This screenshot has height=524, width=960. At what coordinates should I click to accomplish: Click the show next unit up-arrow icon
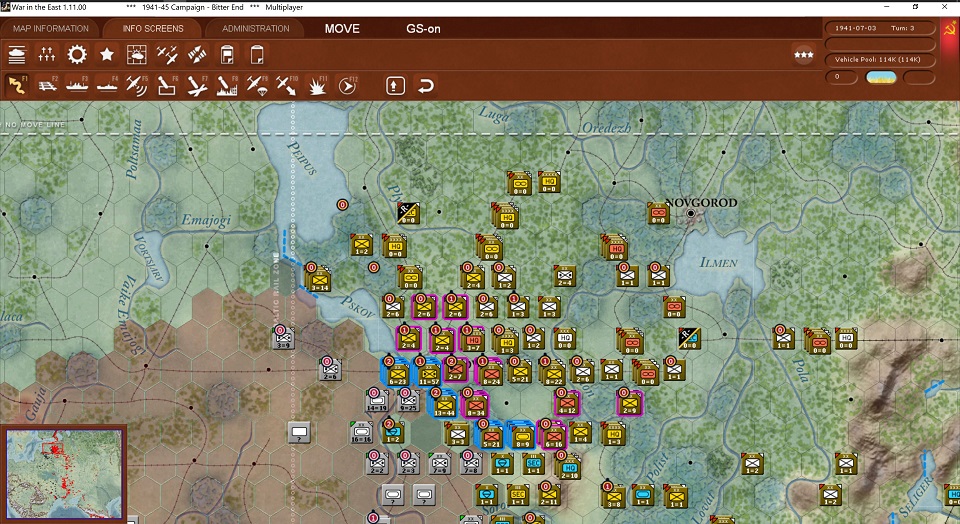click(x=395, y=86)
